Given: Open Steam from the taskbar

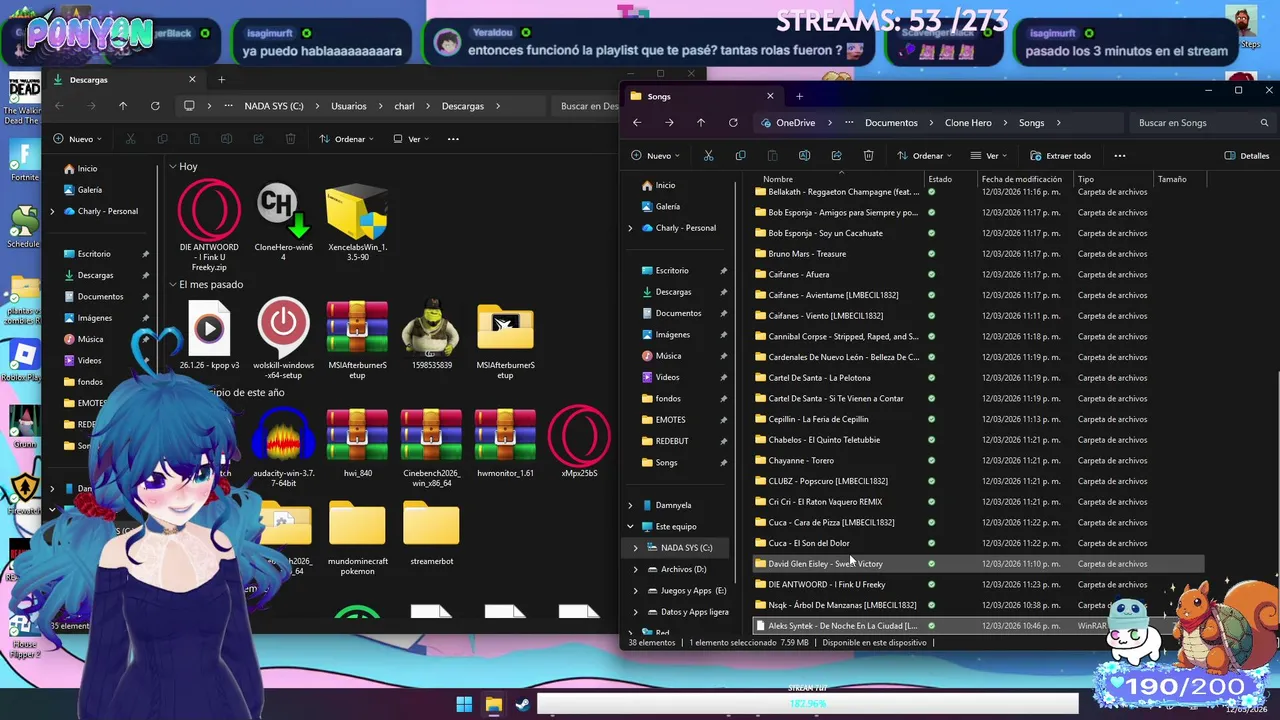Looking at the screenshot, I should (x=522, y=705).
